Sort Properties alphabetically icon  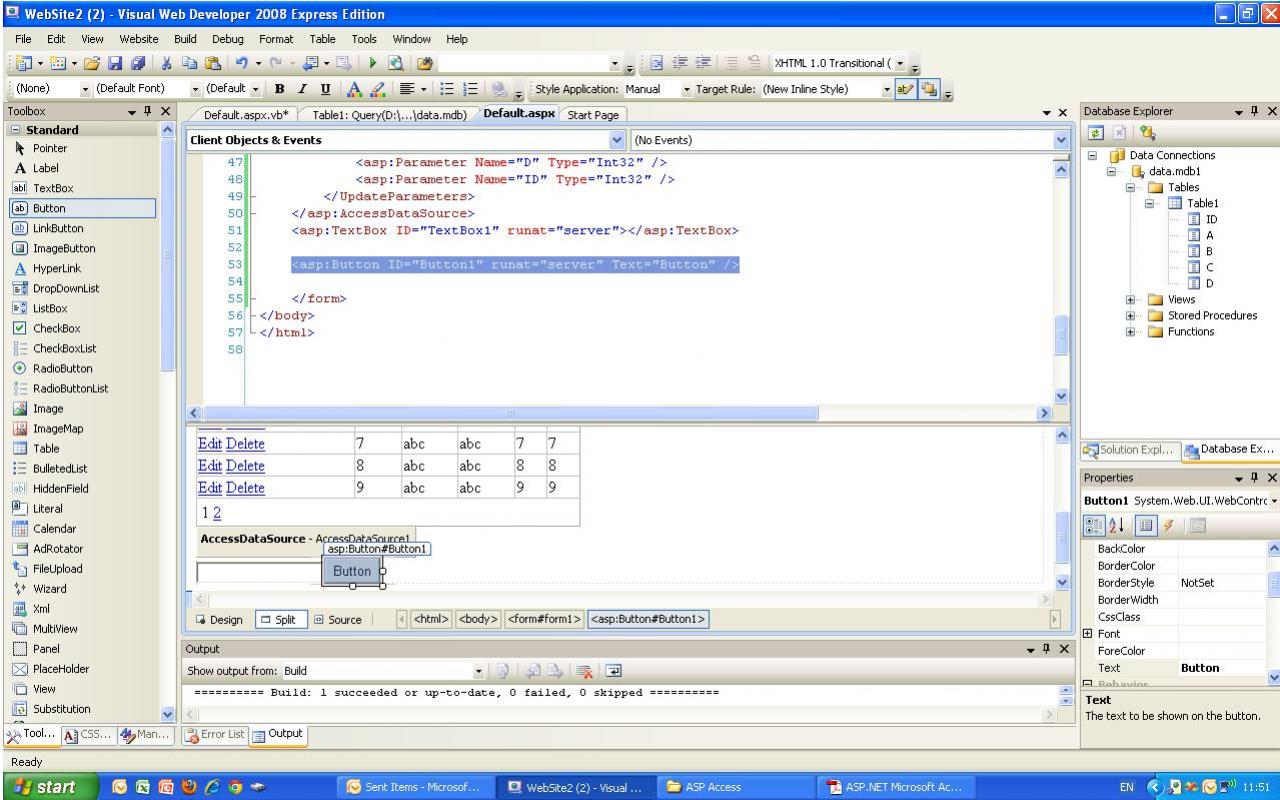1116,525
